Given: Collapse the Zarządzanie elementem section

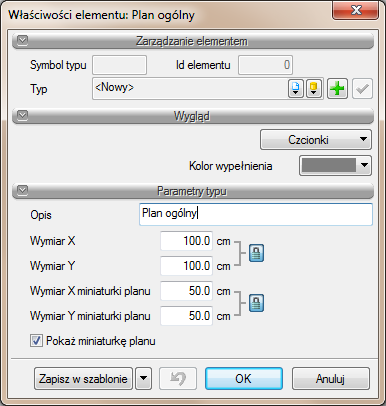Looking at the screenshot, I should pos(22,41).
